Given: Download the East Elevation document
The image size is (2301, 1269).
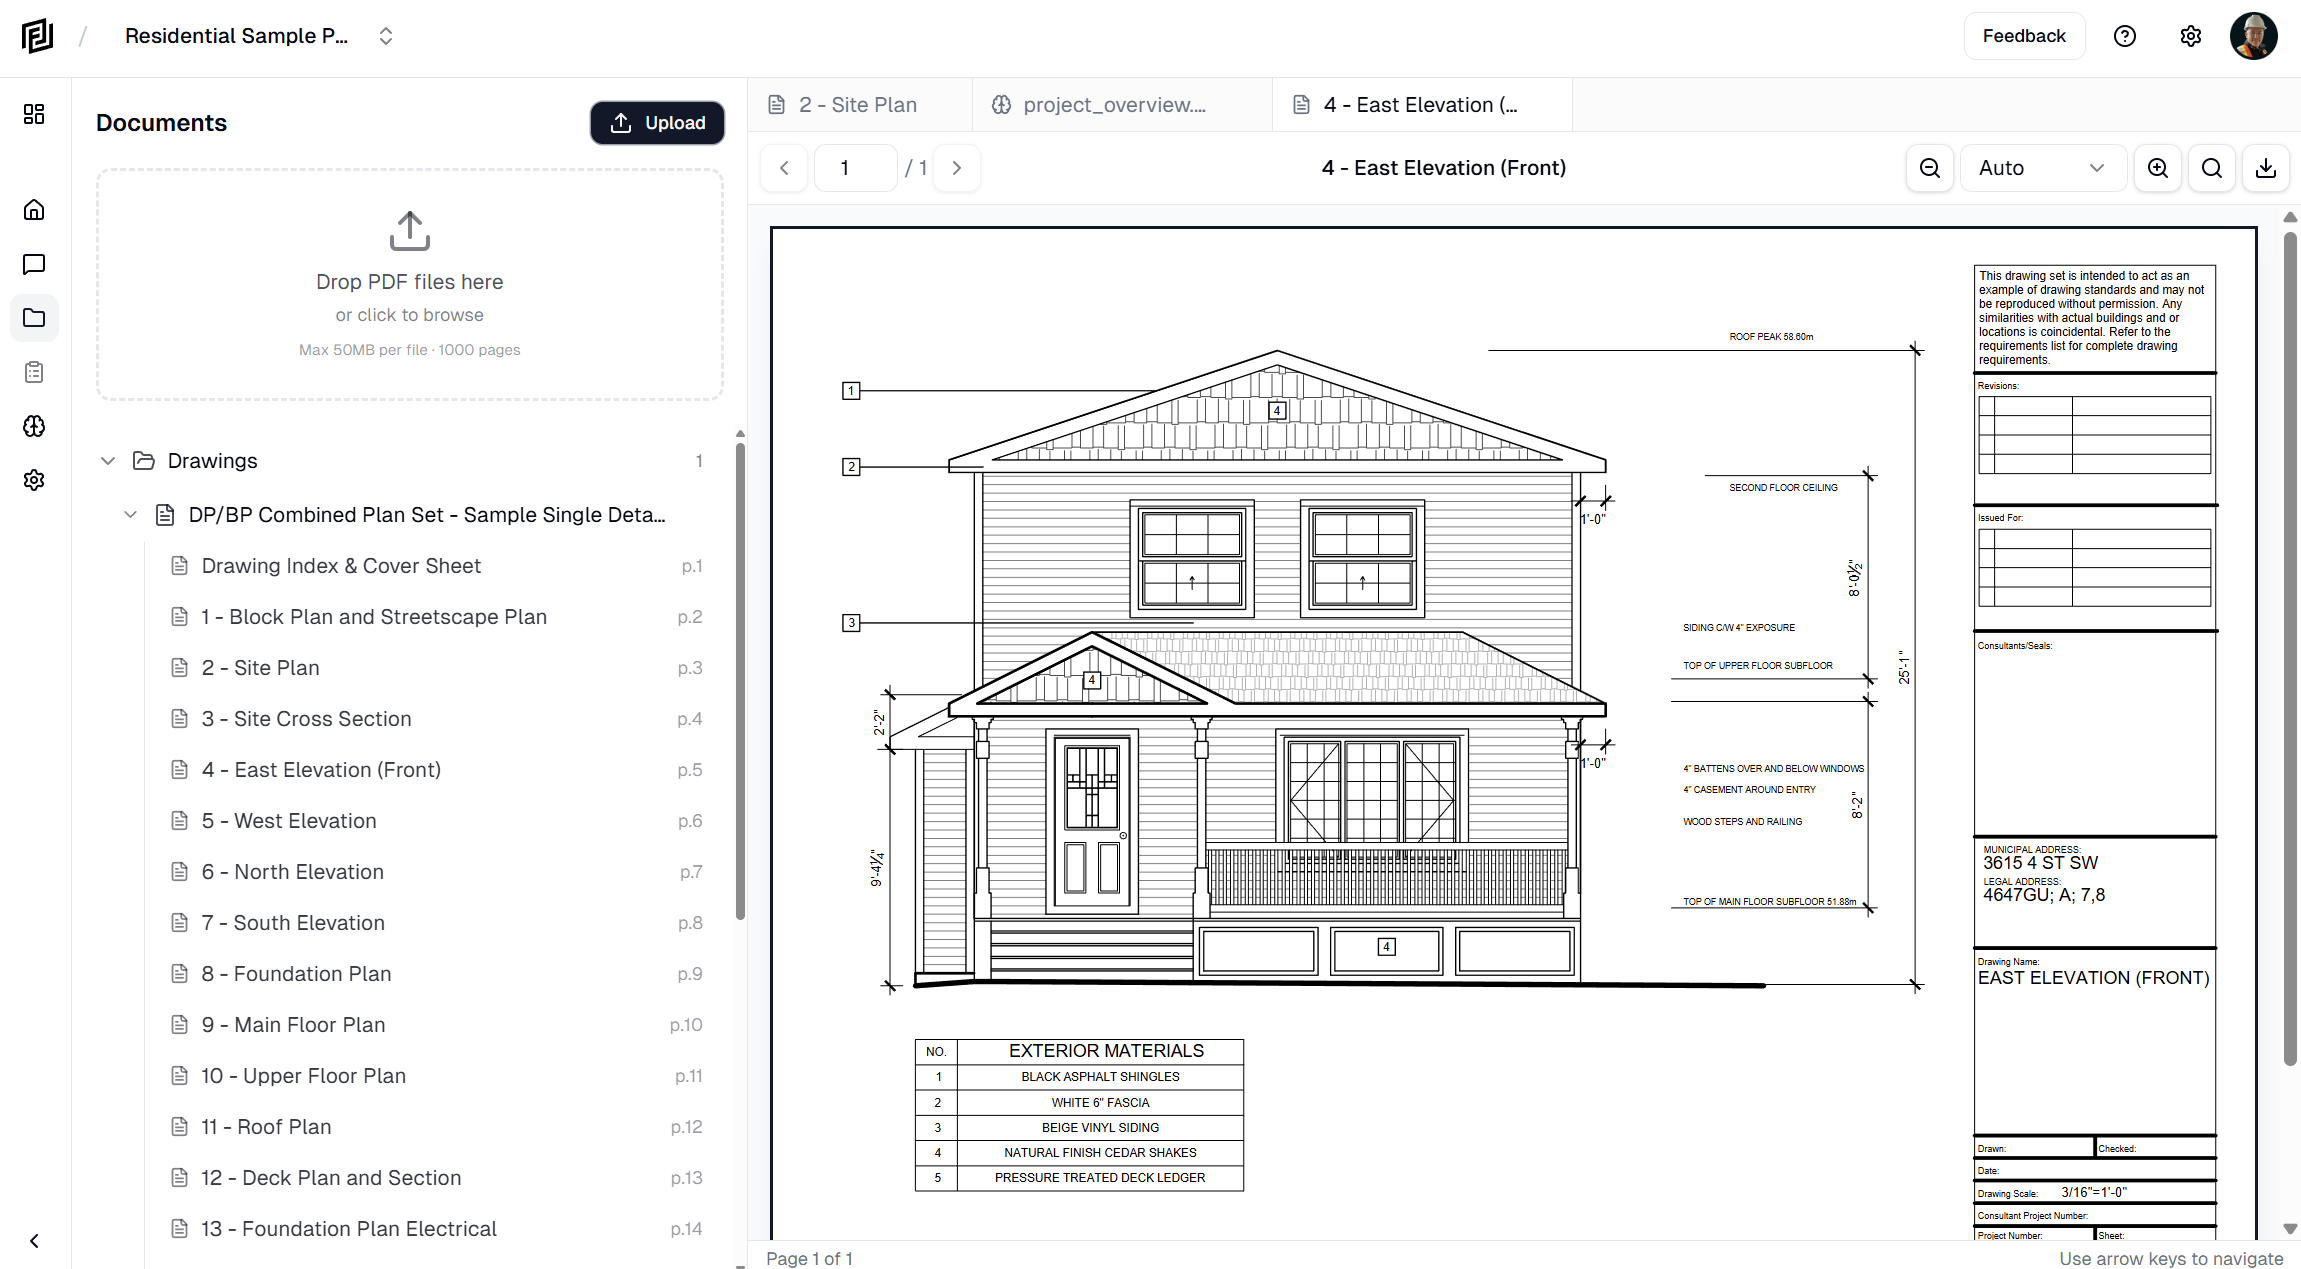Looking at the screenshot, I should click(2266, 168).
